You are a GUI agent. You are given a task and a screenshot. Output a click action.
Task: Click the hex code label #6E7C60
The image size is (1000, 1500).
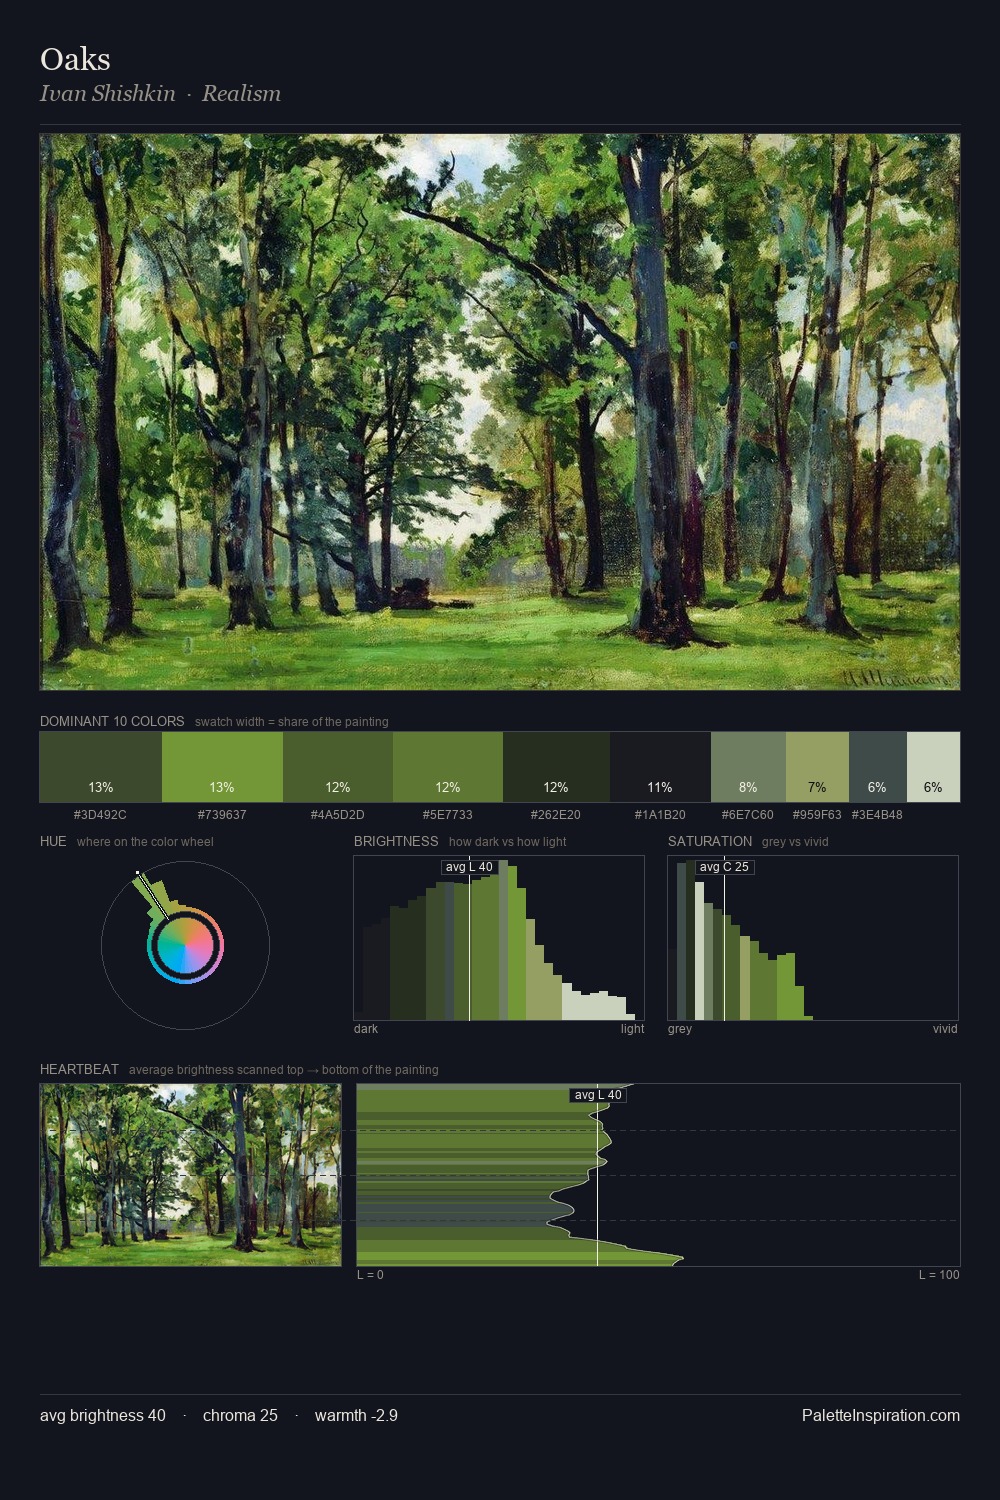click(748, 815)
